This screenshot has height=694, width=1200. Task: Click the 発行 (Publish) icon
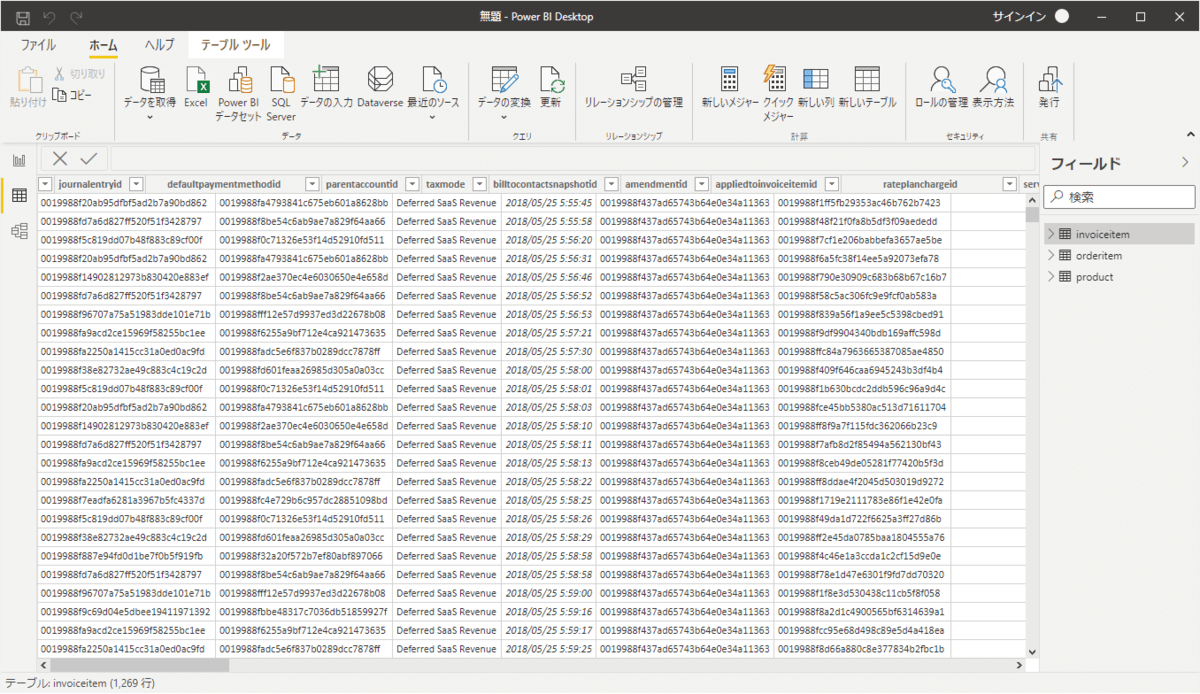[x=1049, y=81]
